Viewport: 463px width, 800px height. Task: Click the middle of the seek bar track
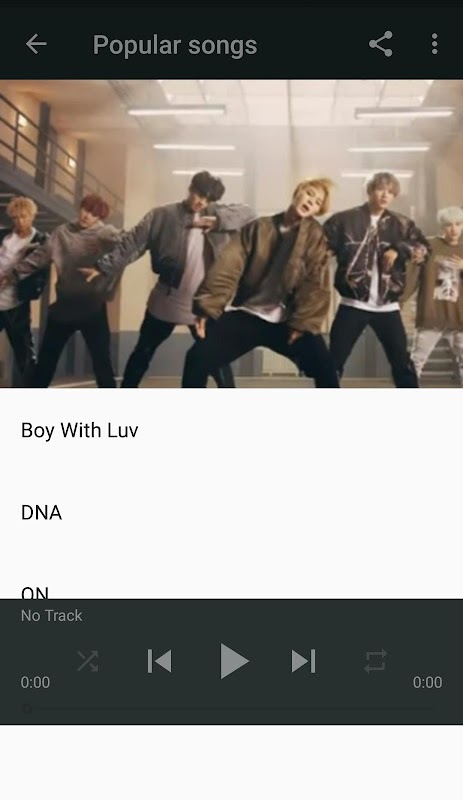tap(231, 709)
